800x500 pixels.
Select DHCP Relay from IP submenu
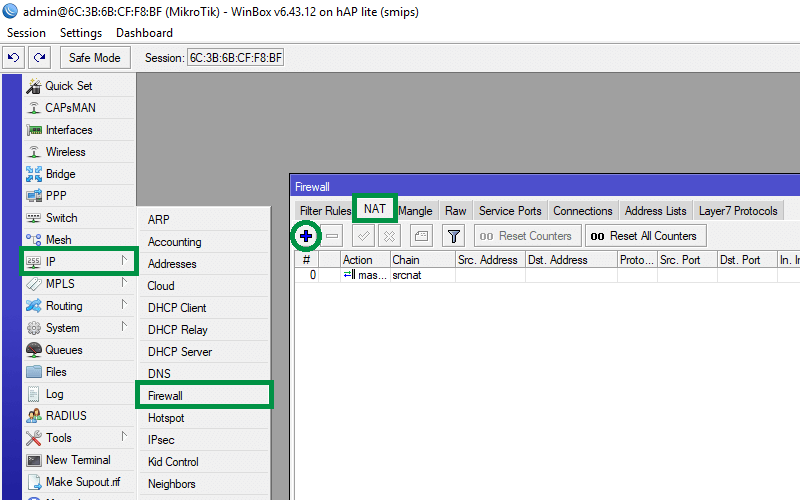pyautogui.click(x=204, y=329)
